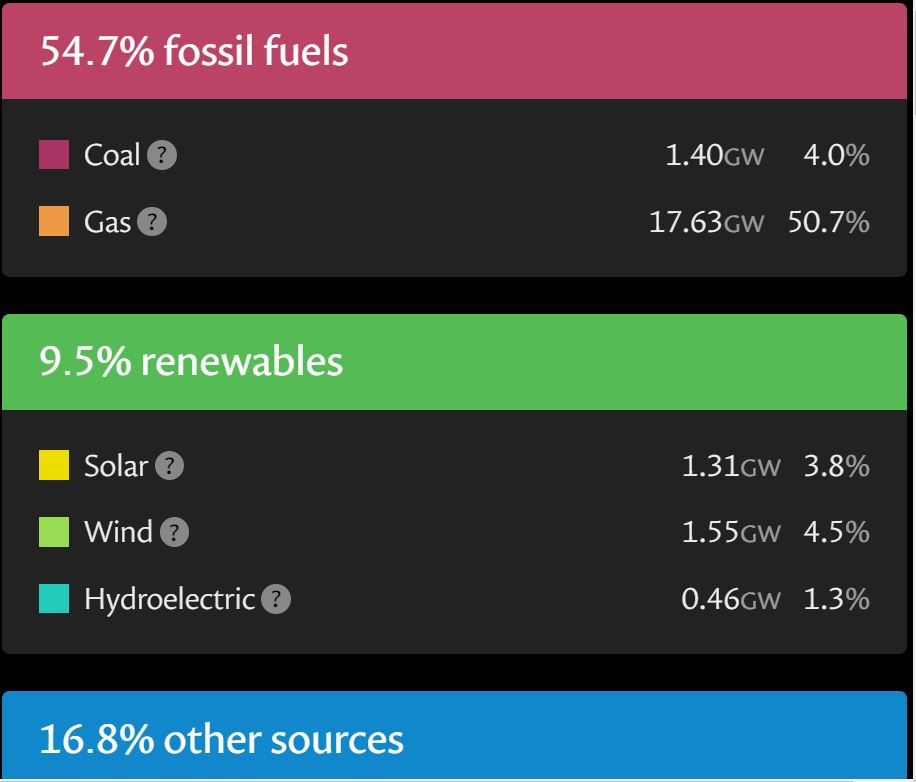Open the "16.8% other sources" header
Image resolution: width=916 pixels, height=782 pixels.
point(221,740)
